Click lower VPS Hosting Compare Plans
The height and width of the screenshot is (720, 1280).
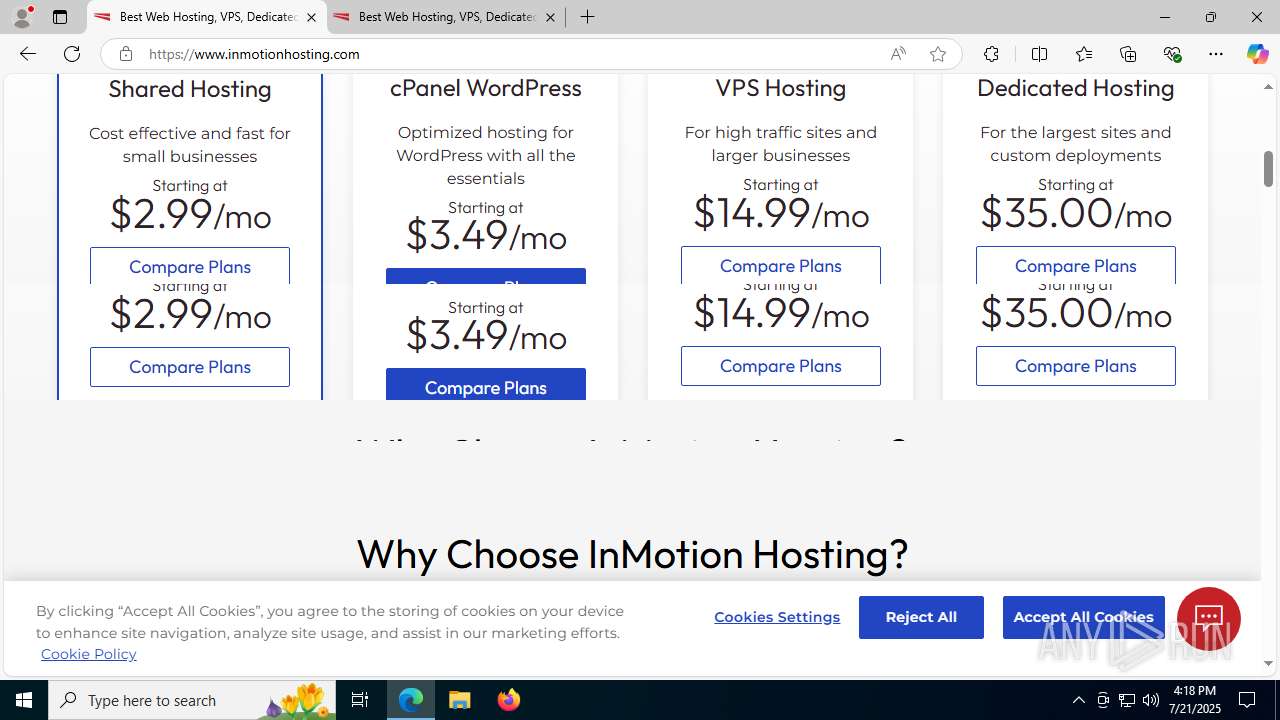point(781,366)
